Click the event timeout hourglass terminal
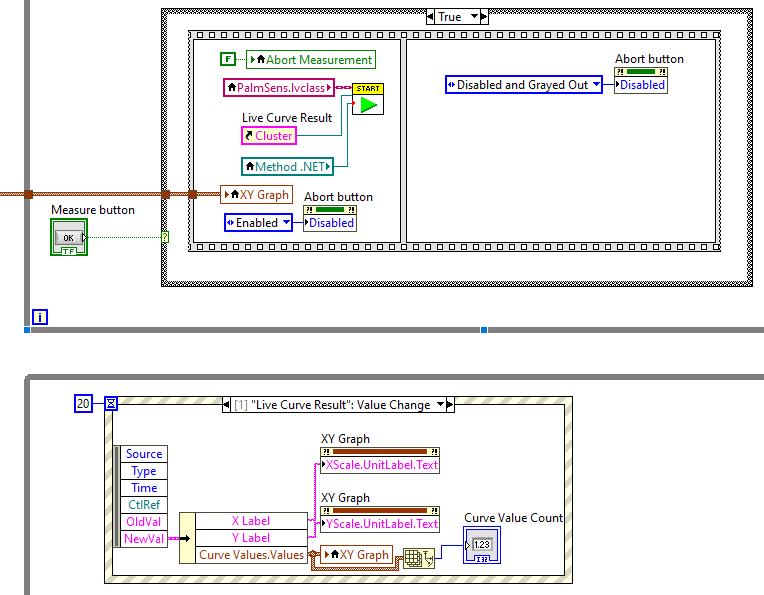The height and width of the screenshot is (595, 764). coord(111,403)
